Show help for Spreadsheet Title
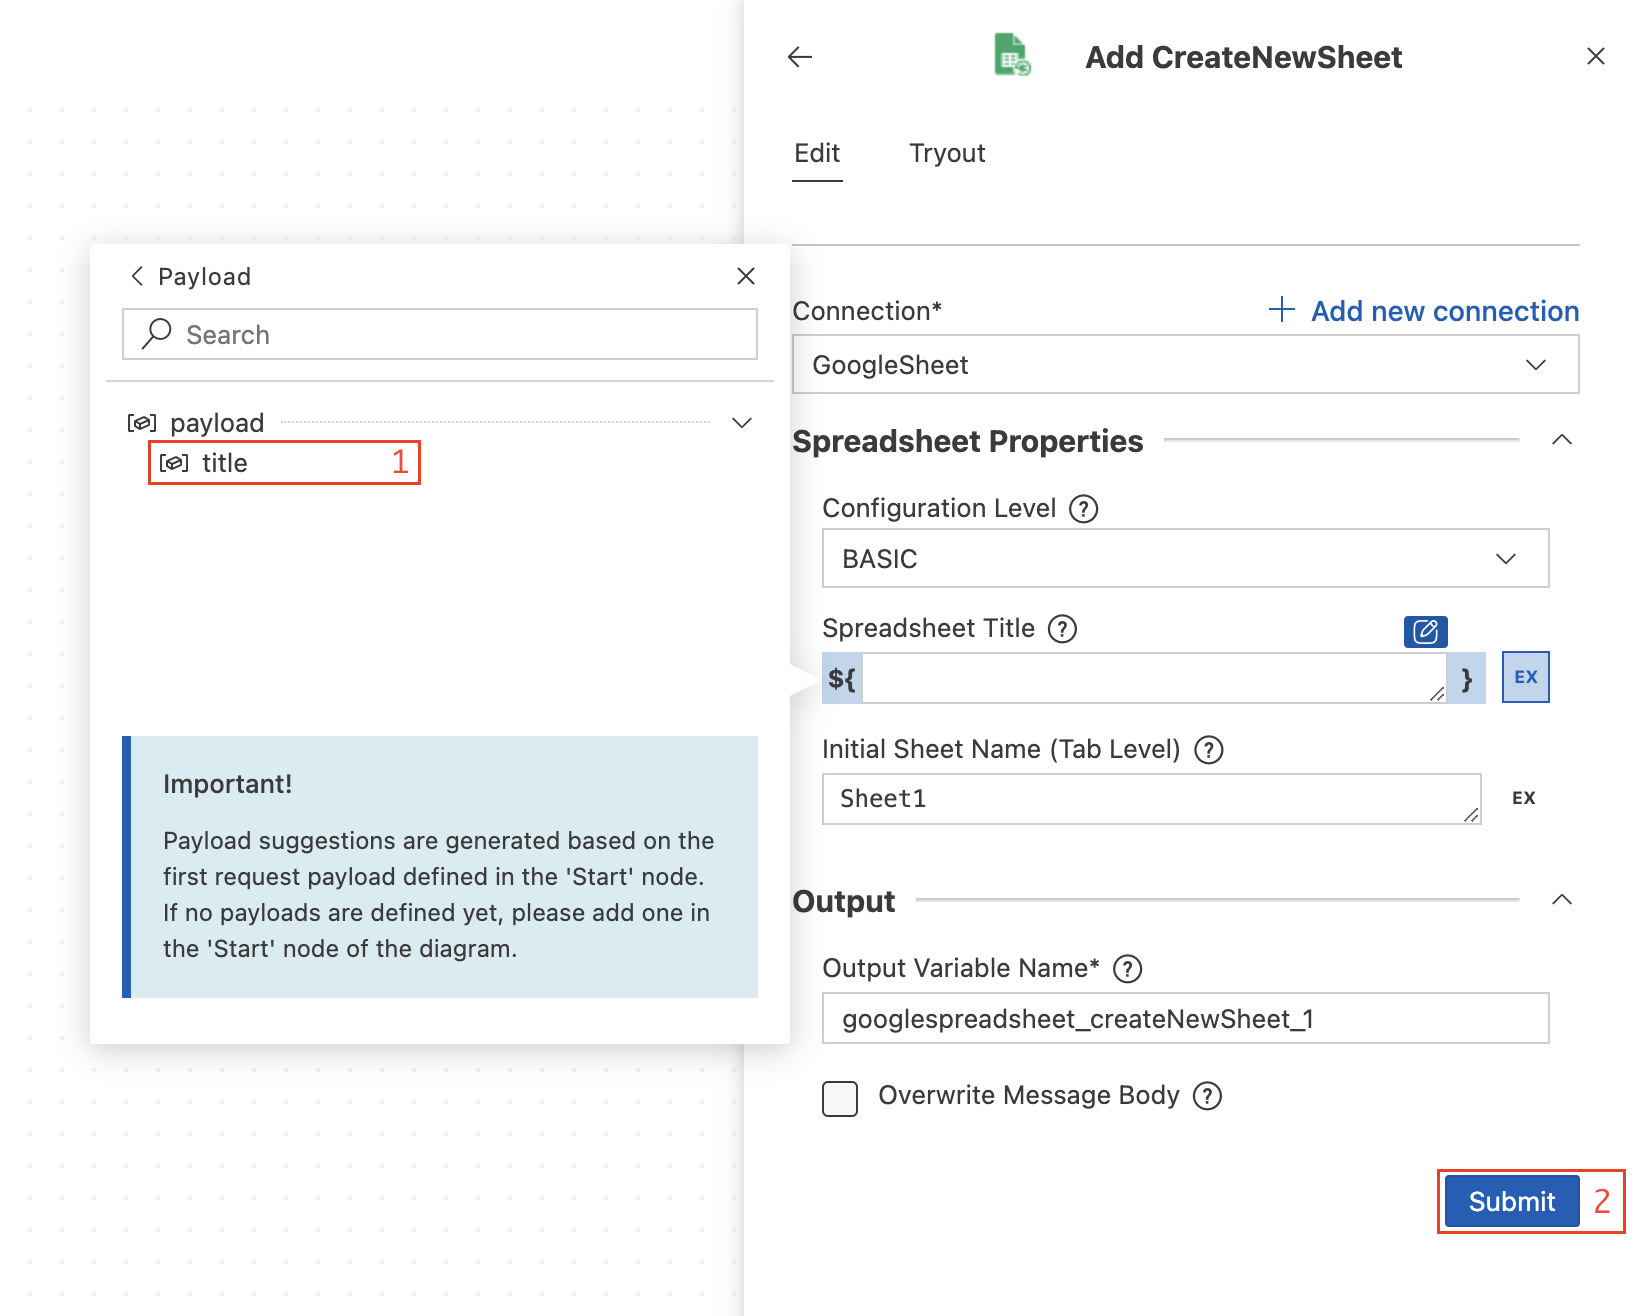This screenshot has height=1316, width=1634. (x=1062, y=629)
